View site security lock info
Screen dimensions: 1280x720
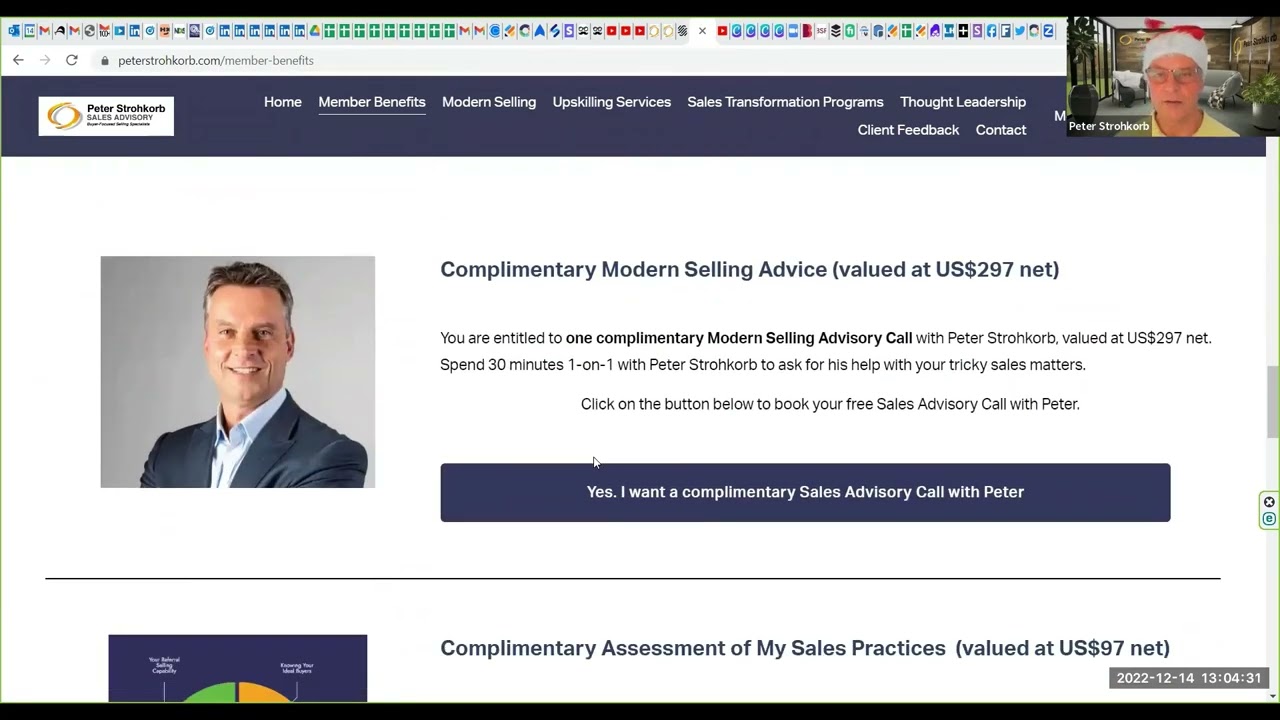point(104,61)
